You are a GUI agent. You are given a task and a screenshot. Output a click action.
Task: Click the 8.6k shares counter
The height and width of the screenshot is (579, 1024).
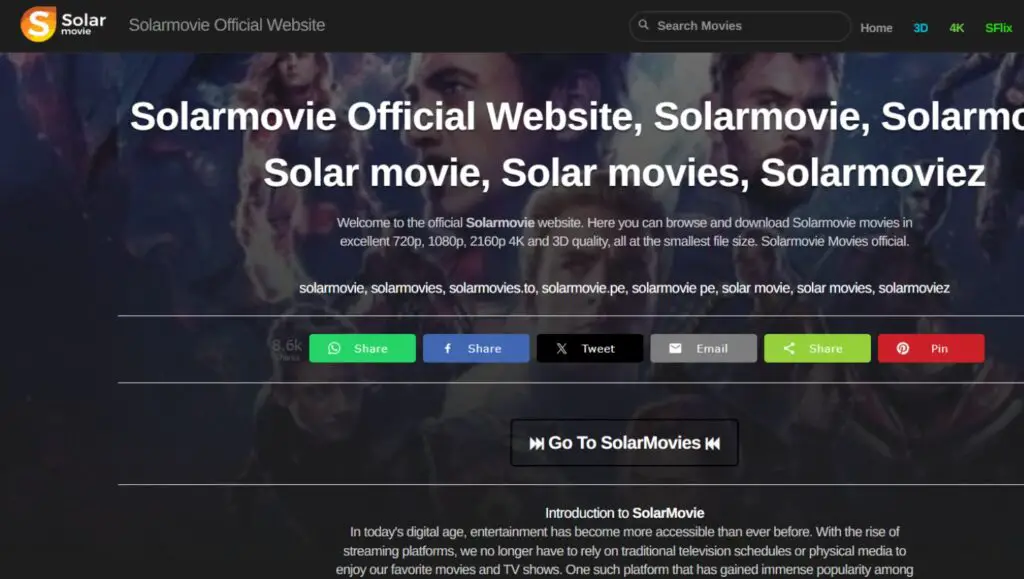point(288,348)
